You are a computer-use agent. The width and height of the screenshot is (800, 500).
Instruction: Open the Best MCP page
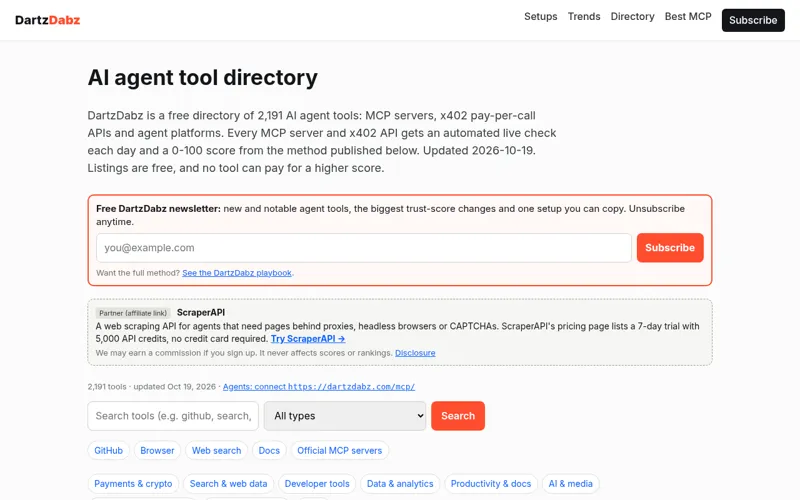click(x=688, y=16)
